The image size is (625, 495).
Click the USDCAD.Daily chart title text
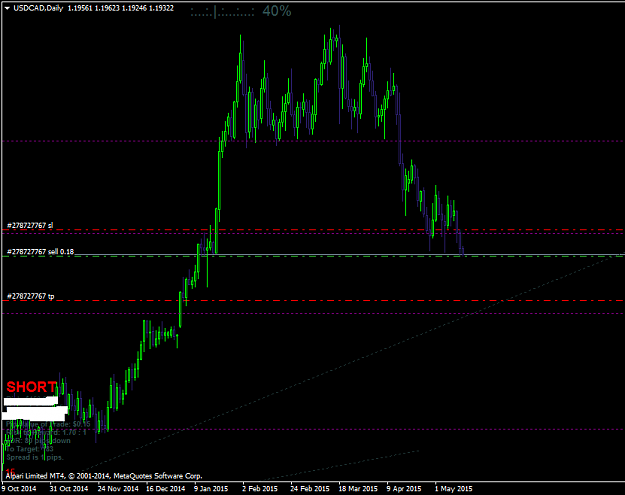[38, 8]
